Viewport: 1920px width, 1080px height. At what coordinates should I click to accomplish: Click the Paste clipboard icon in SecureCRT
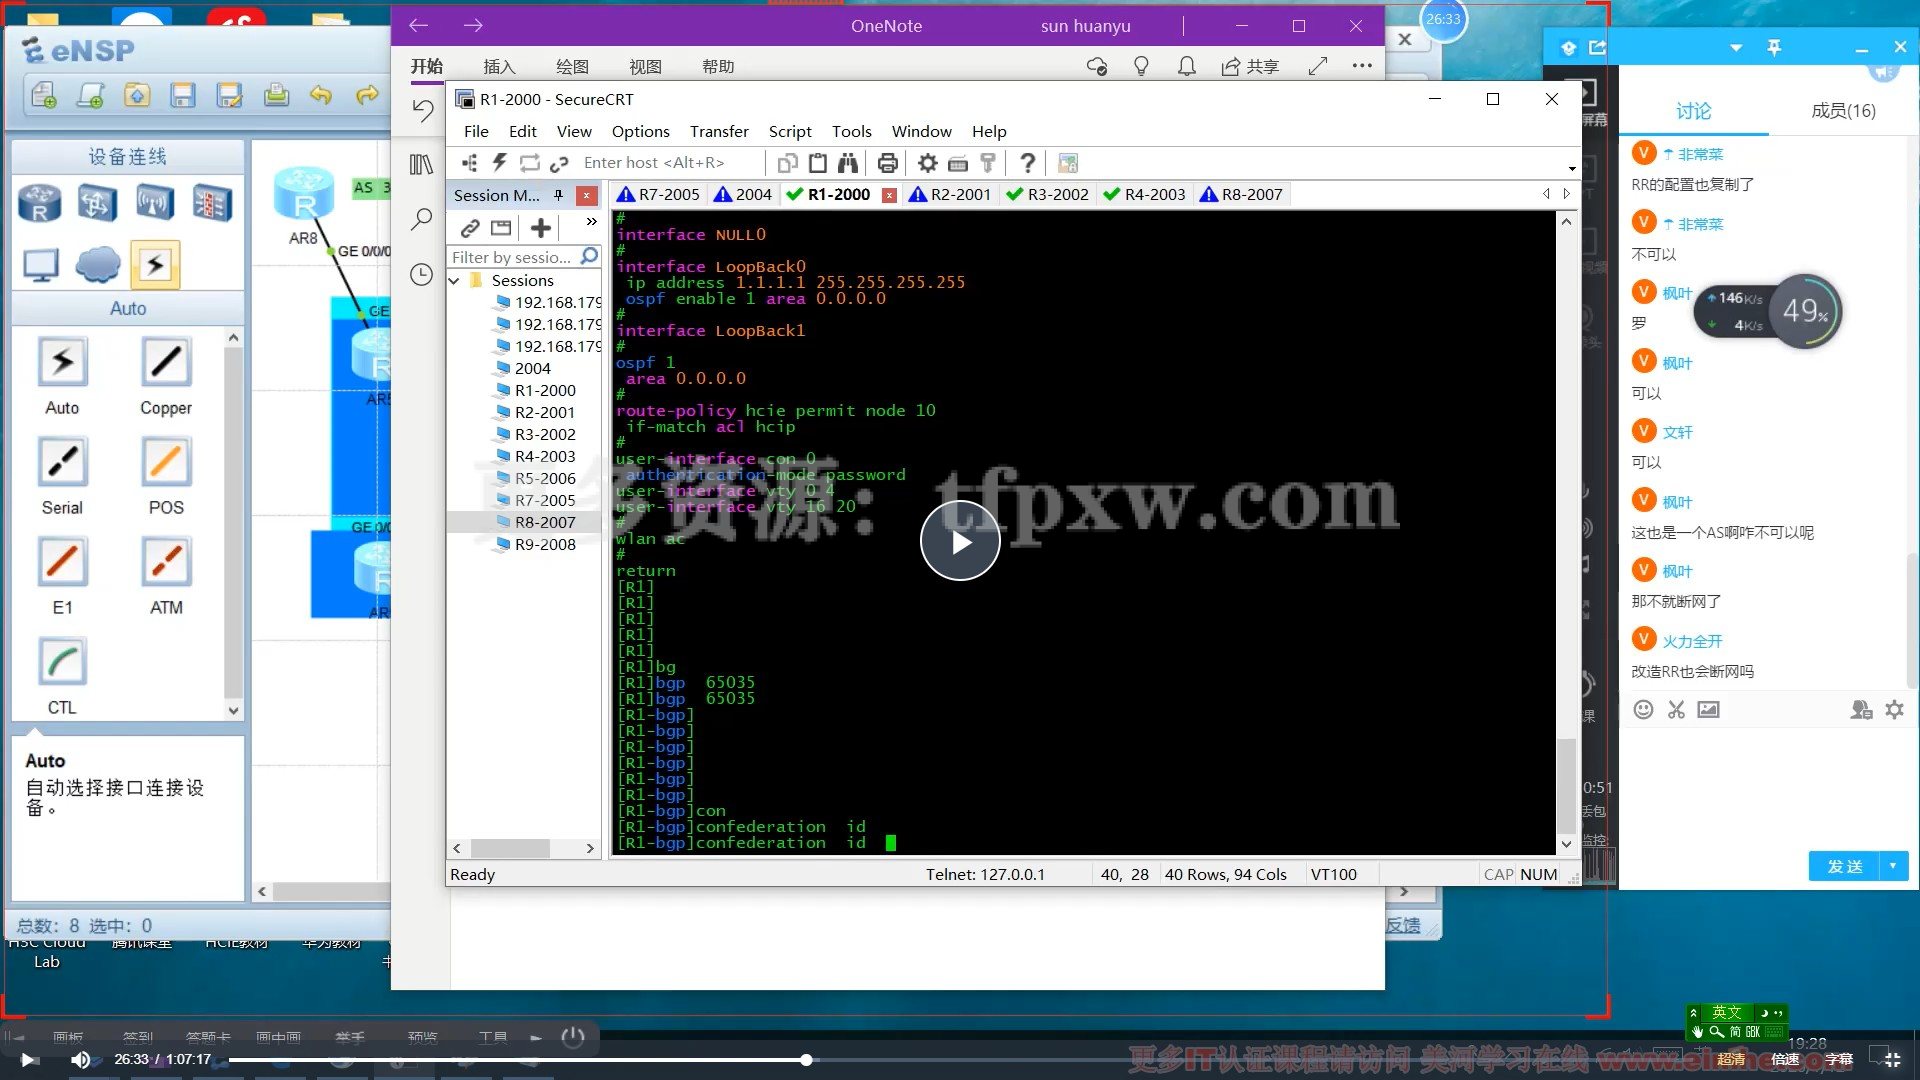(818, 163)
